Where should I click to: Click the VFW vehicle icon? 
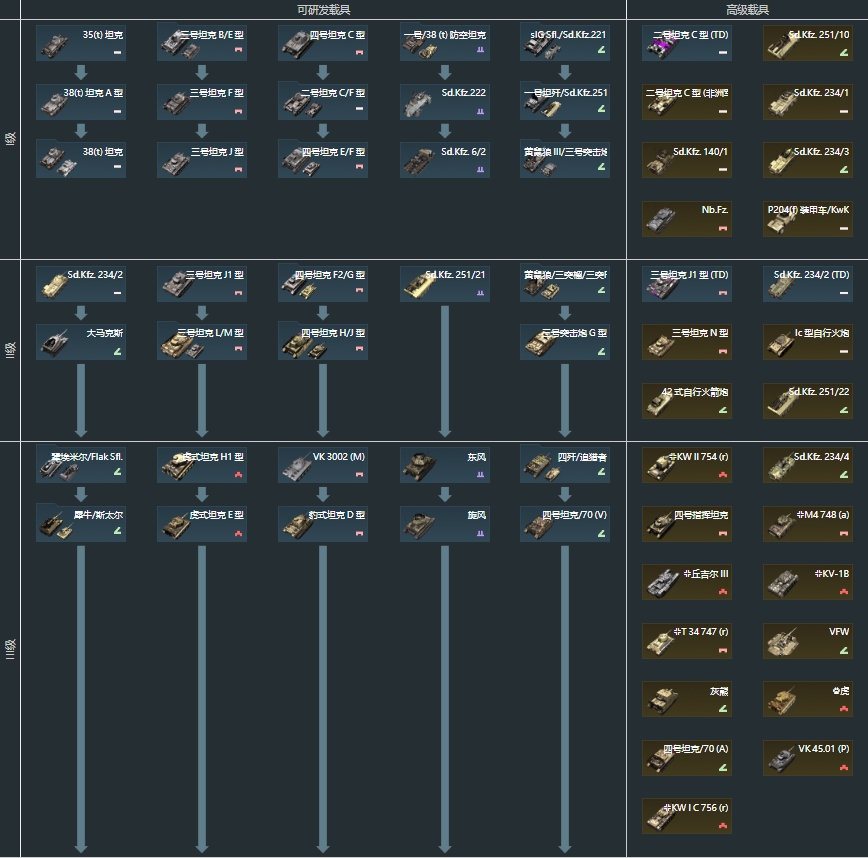[782, 643]
